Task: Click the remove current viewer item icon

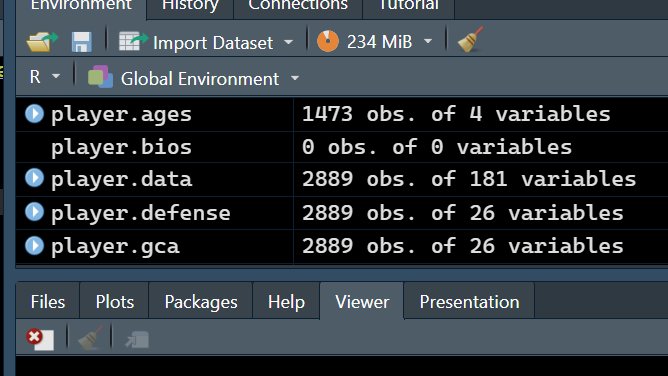Action: pos(40,339)
